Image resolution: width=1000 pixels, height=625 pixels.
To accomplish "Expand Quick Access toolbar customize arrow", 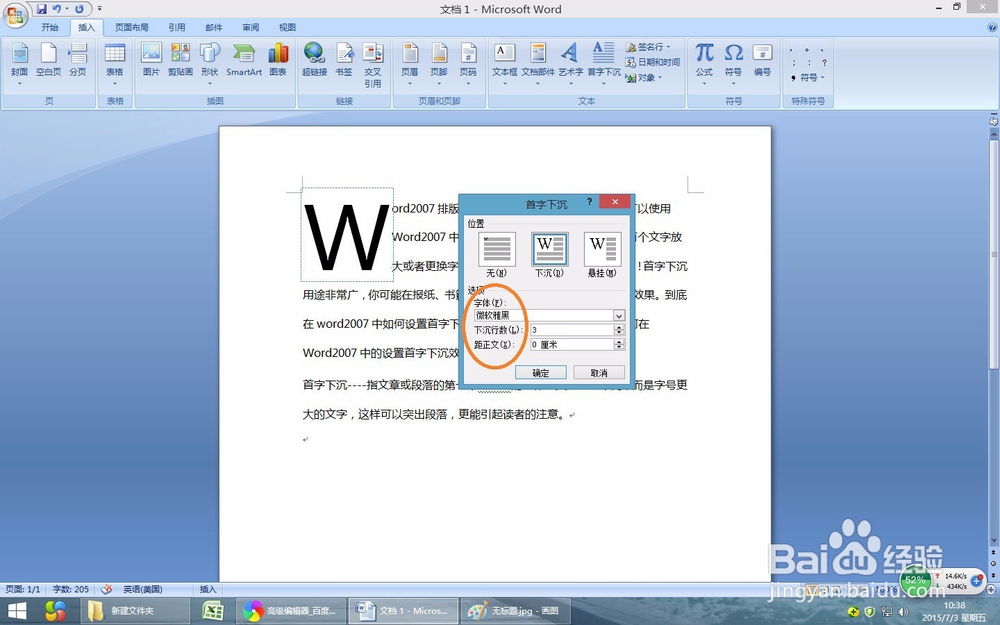I will pos(99,9).
